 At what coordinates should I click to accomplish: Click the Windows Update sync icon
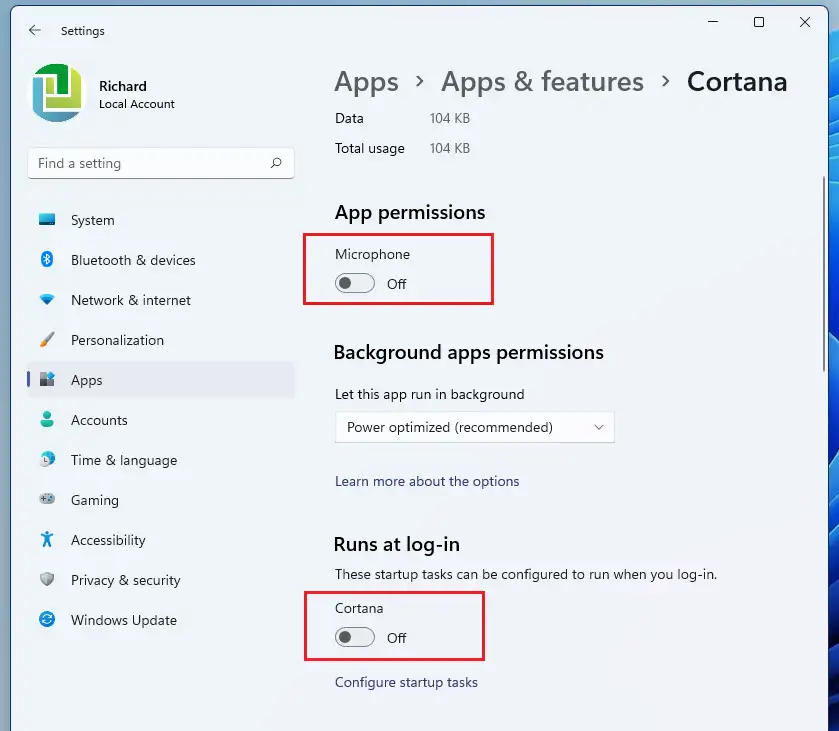(47, 619)
